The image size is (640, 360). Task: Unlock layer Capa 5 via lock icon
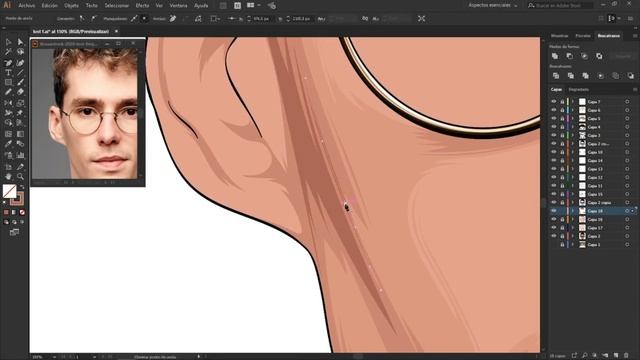562,118
